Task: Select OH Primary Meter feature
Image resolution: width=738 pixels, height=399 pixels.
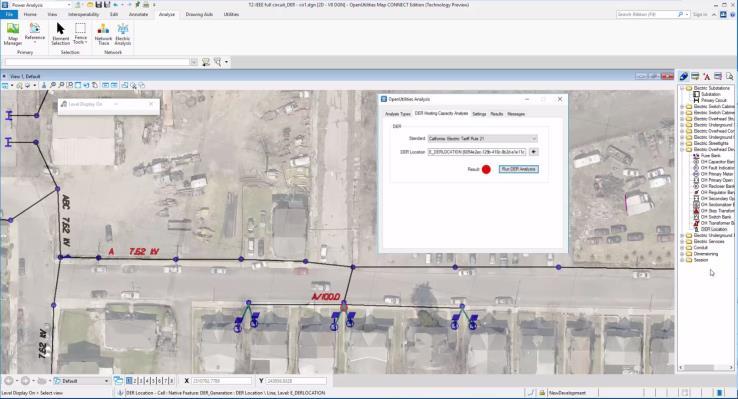Action: pyautogui.click(x=717, y=174)
